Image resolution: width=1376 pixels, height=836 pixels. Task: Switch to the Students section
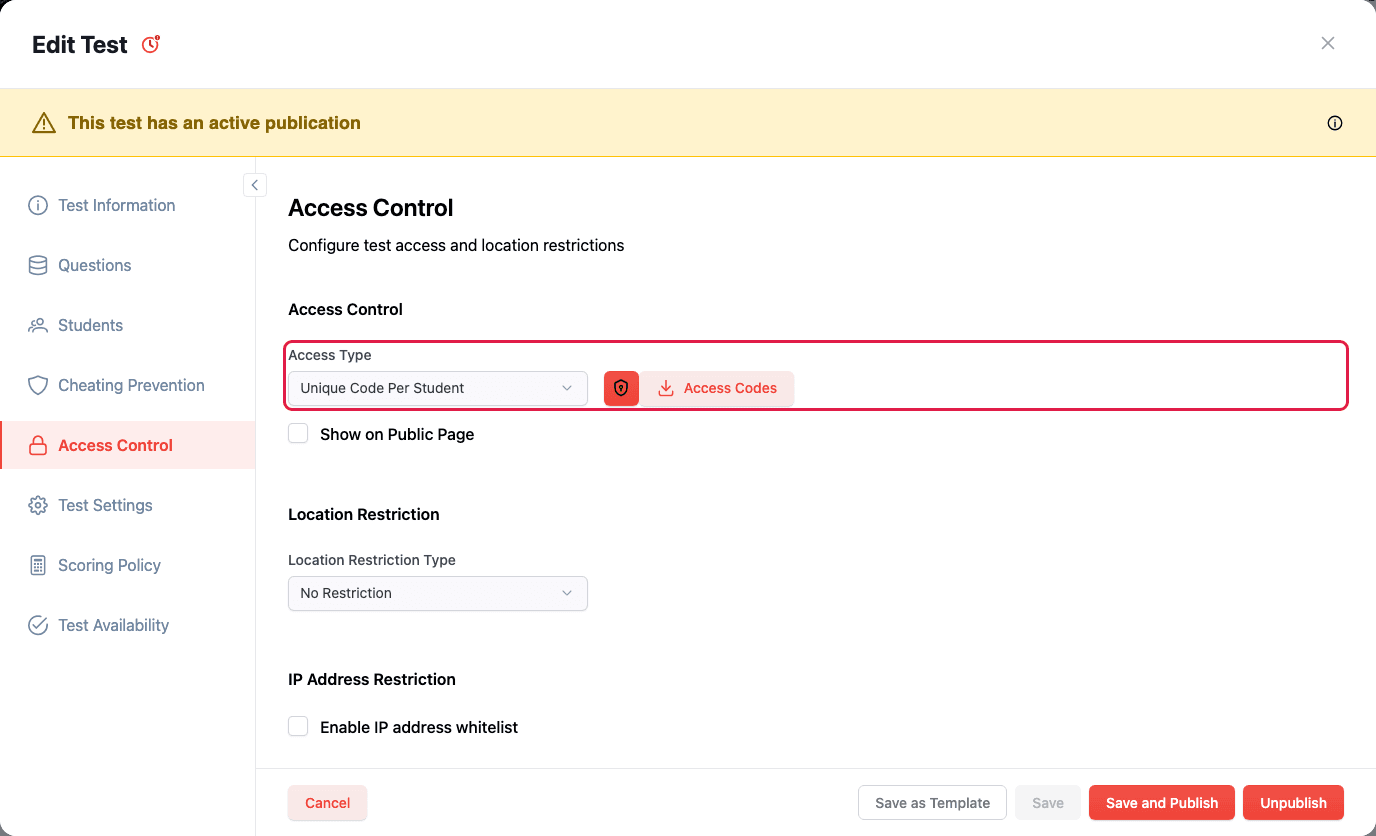tap(128, 325)
